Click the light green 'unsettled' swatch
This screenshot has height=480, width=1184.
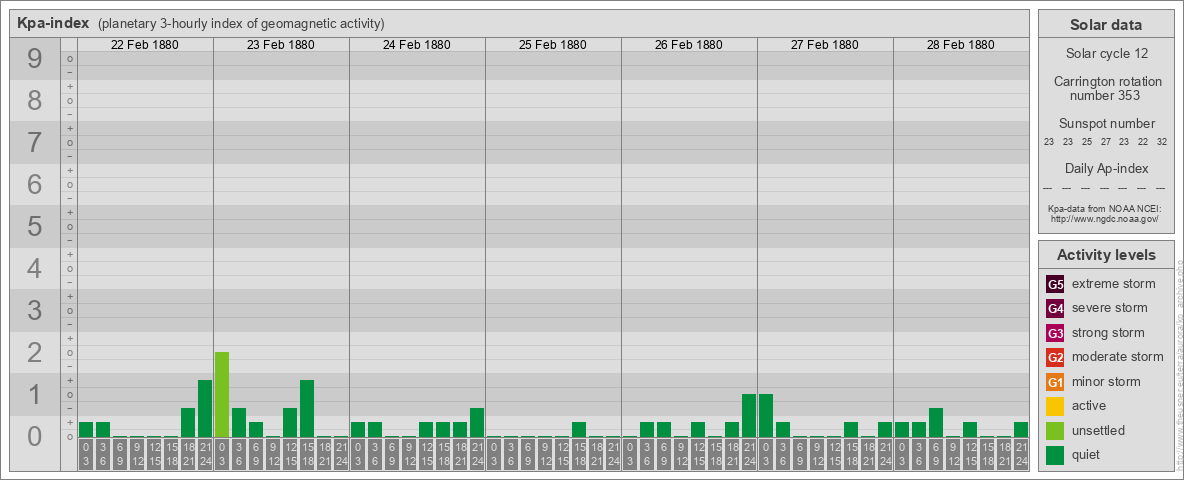pyautogui.click(x=1055, y=431)
